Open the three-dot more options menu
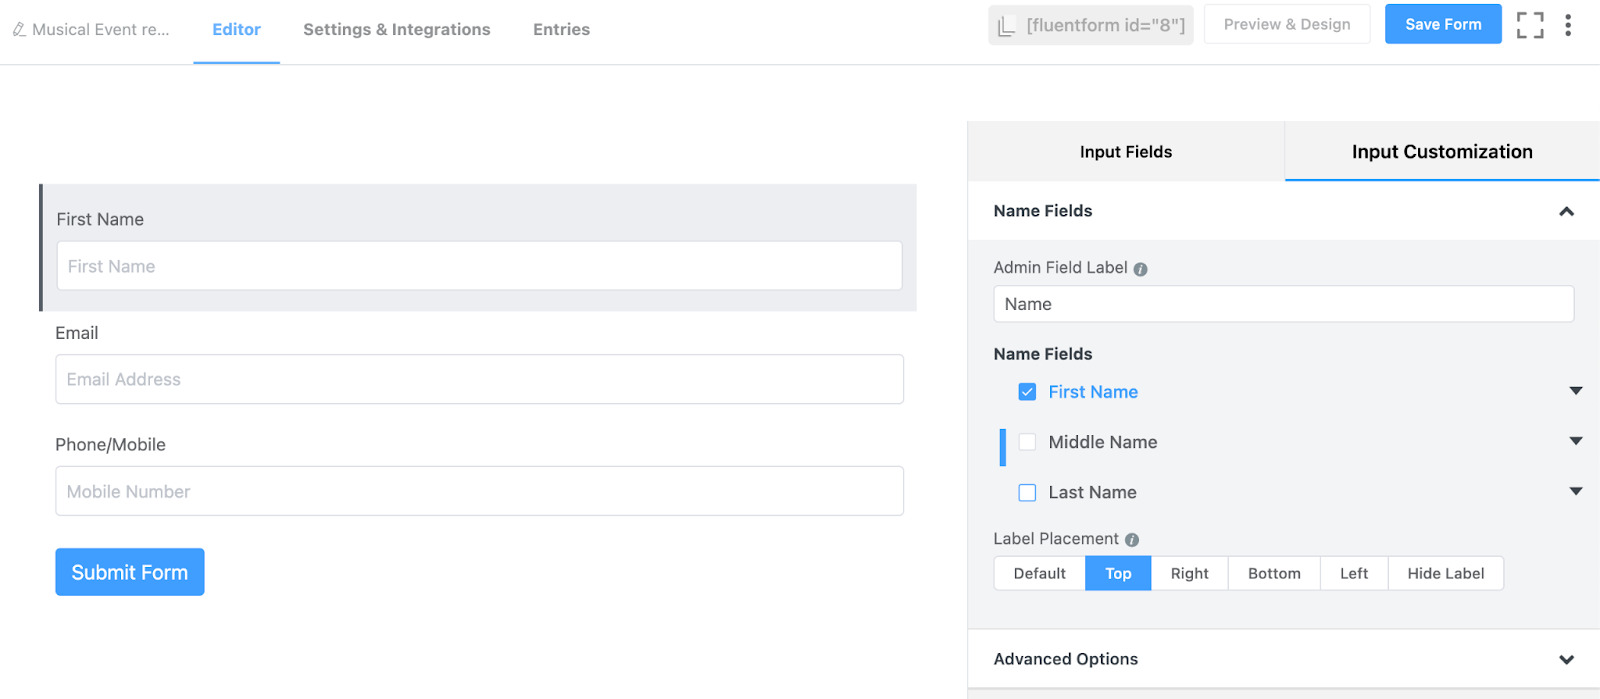1600x699 pixels. click(1568, 25)
